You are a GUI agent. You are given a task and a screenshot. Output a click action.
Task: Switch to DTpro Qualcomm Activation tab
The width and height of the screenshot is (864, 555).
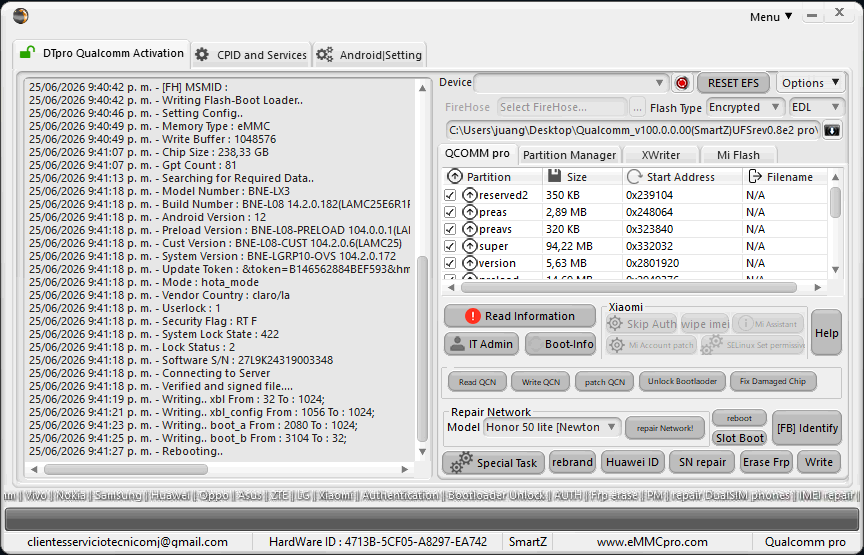click(x=101, y=53)
